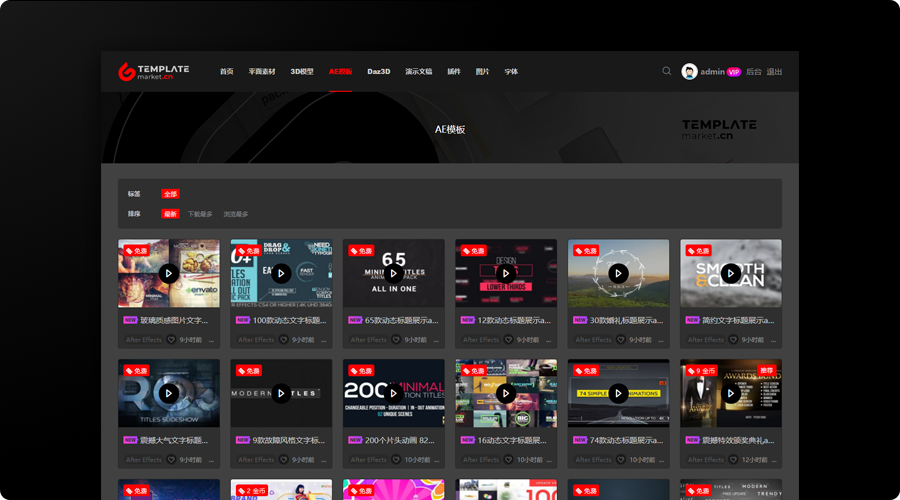Open the SMOOTH & CLEAN thumbnail
900x500 pixels.
coord(731,273)
